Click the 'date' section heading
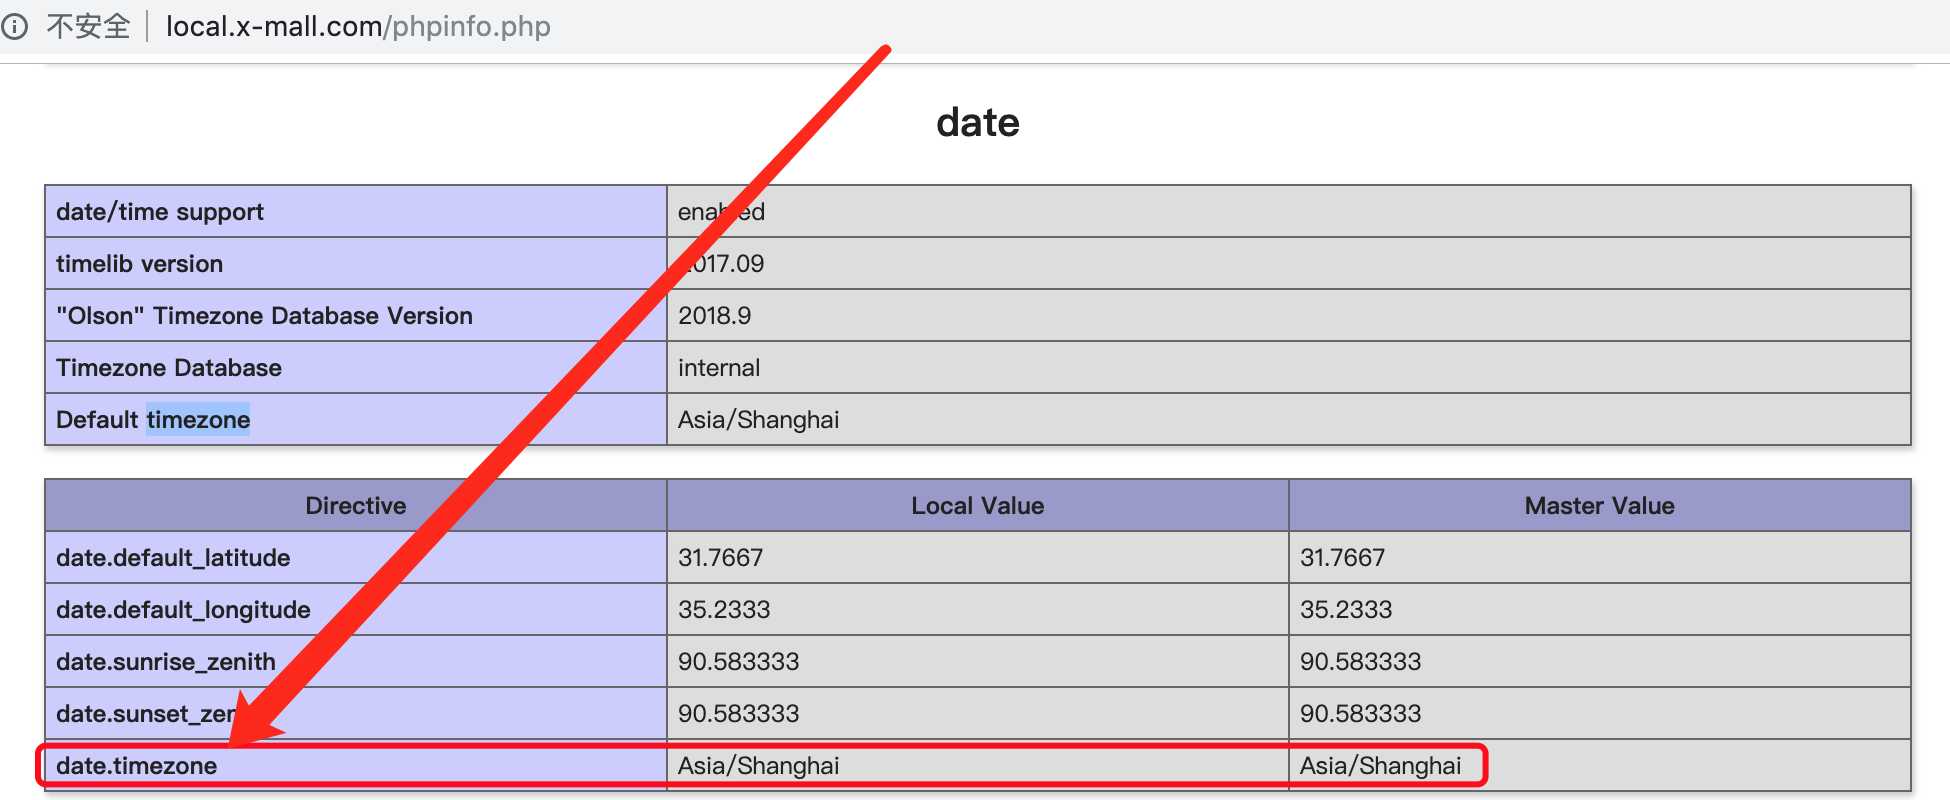Image resolution: width=1950 pixels, height=800 pixels. pyautogui.click(x=978, y=122)
